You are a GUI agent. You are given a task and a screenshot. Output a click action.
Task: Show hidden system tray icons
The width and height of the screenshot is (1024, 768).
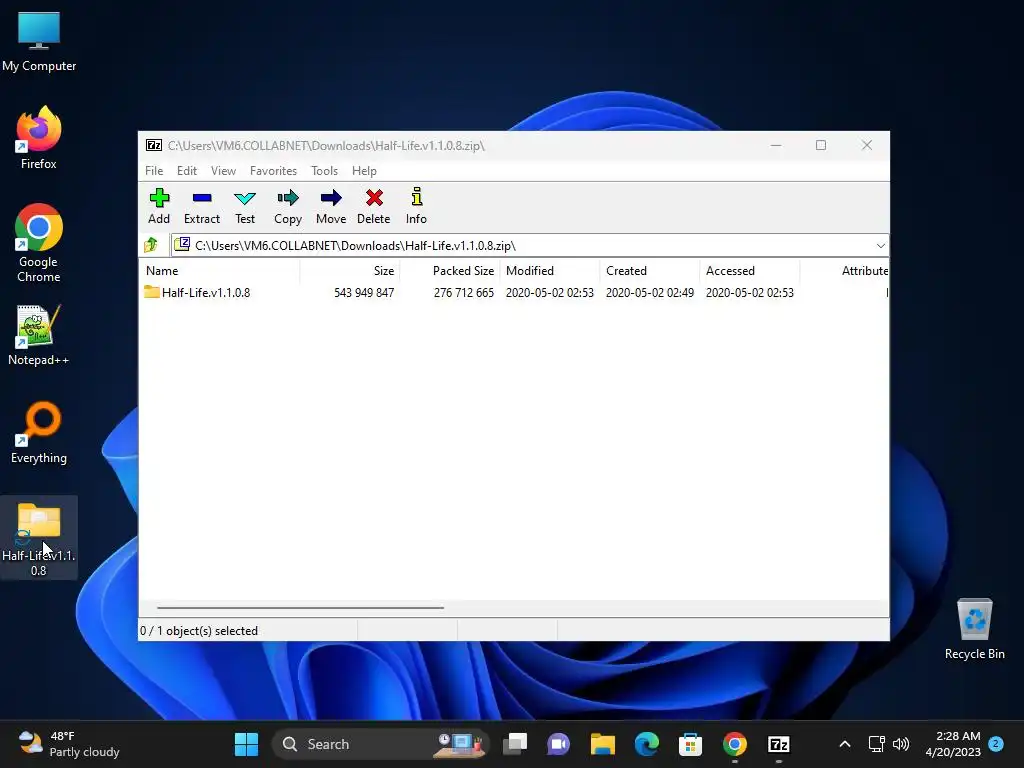click(x=844, y=744)
